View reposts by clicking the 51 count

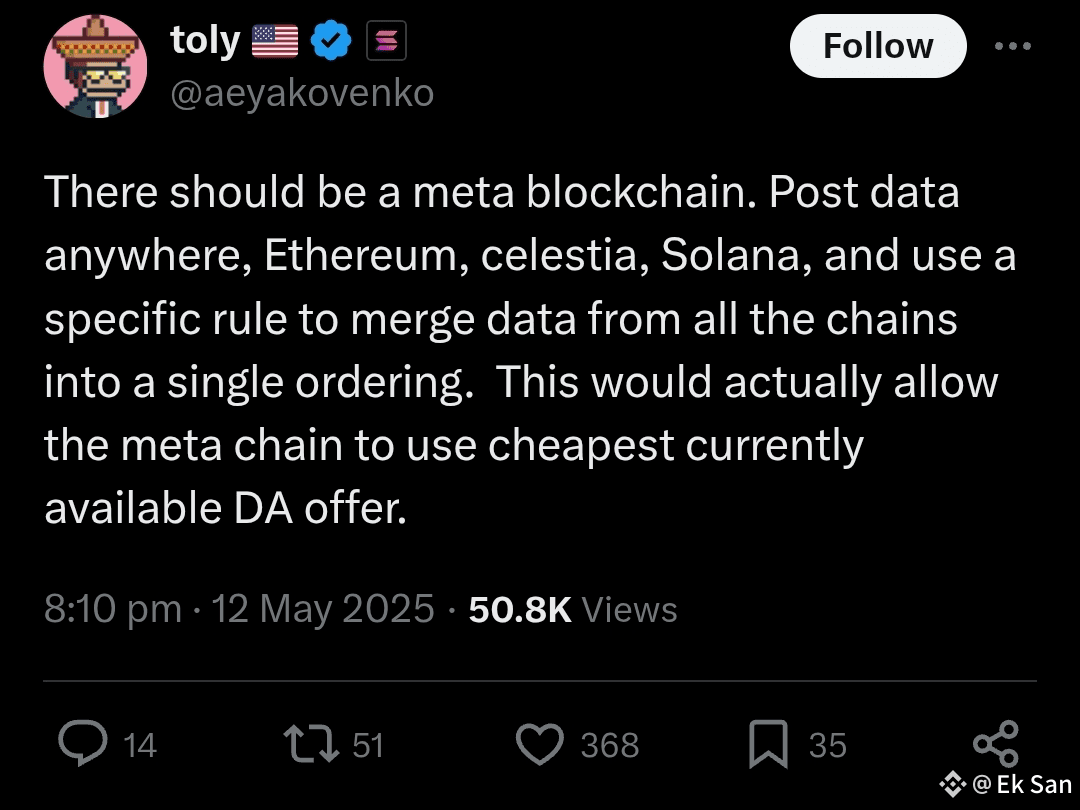[x=368, y=744]
